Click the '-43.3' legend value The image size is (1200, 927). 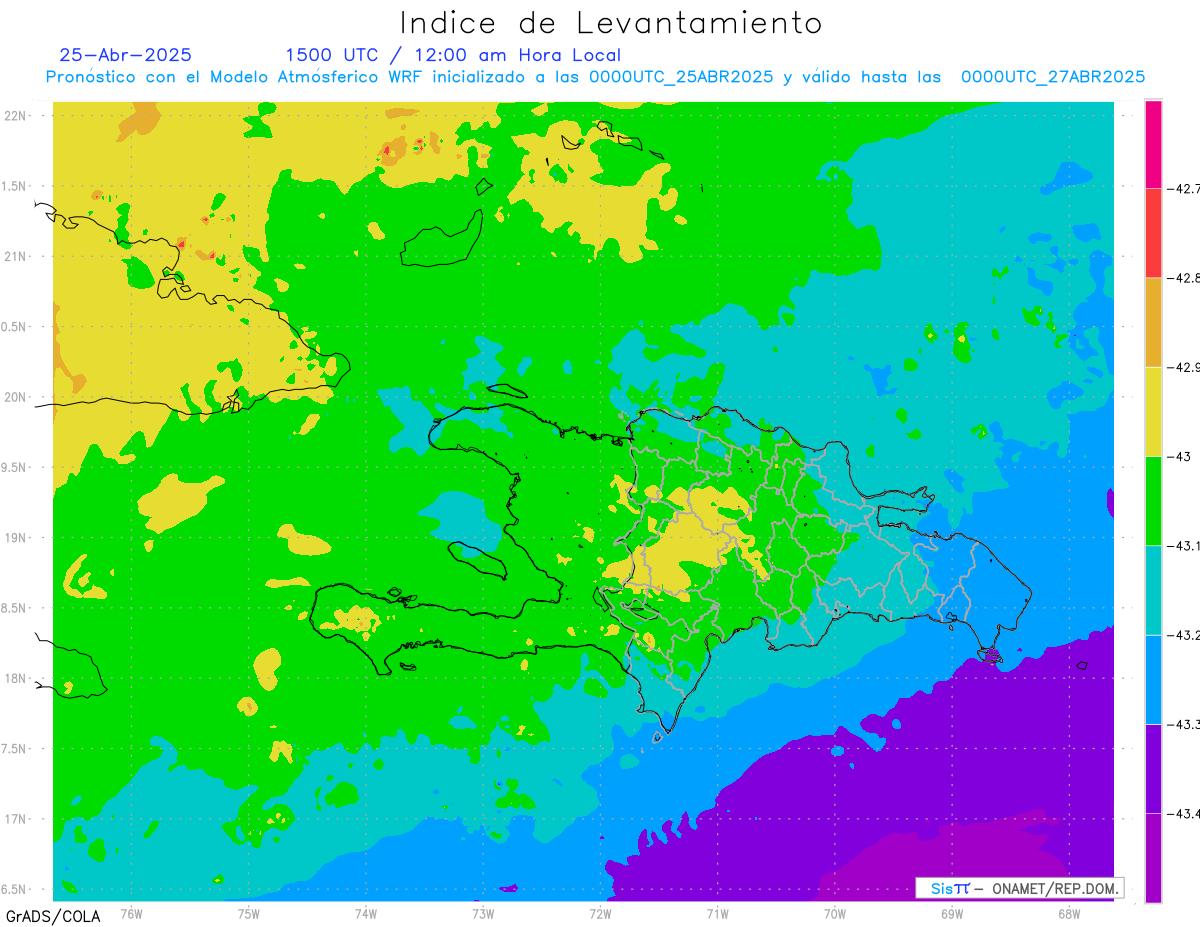[x=1183, y=723]
